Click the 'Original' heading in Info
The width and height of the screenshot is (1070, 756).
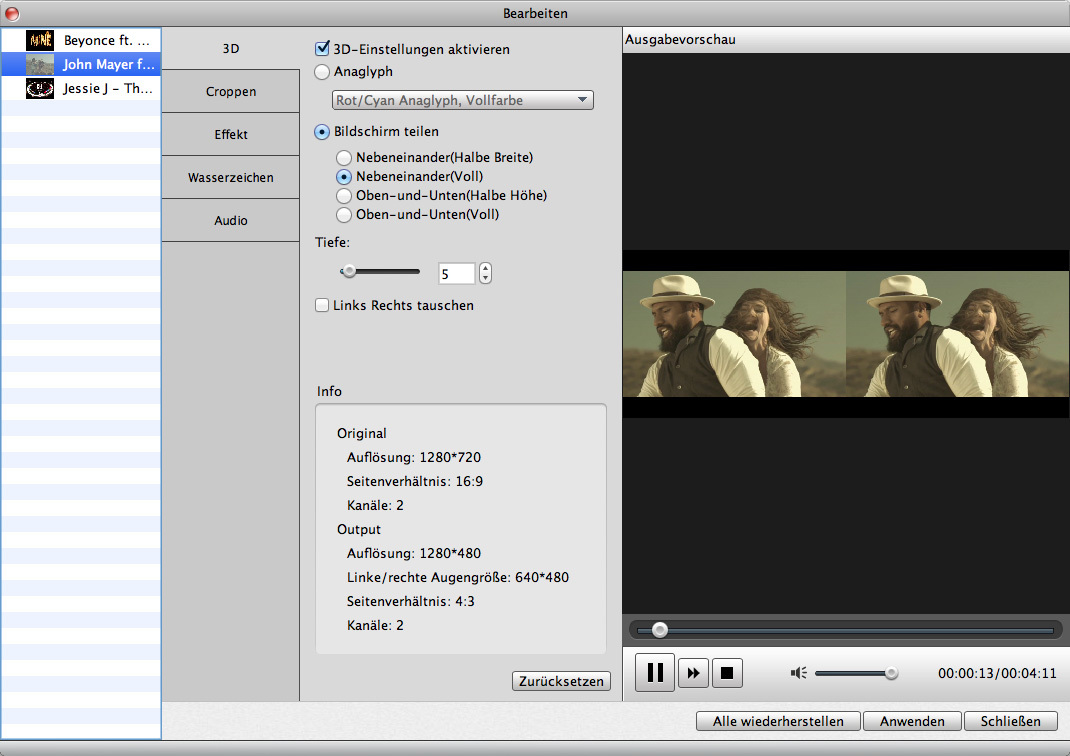tap(362, 433)
